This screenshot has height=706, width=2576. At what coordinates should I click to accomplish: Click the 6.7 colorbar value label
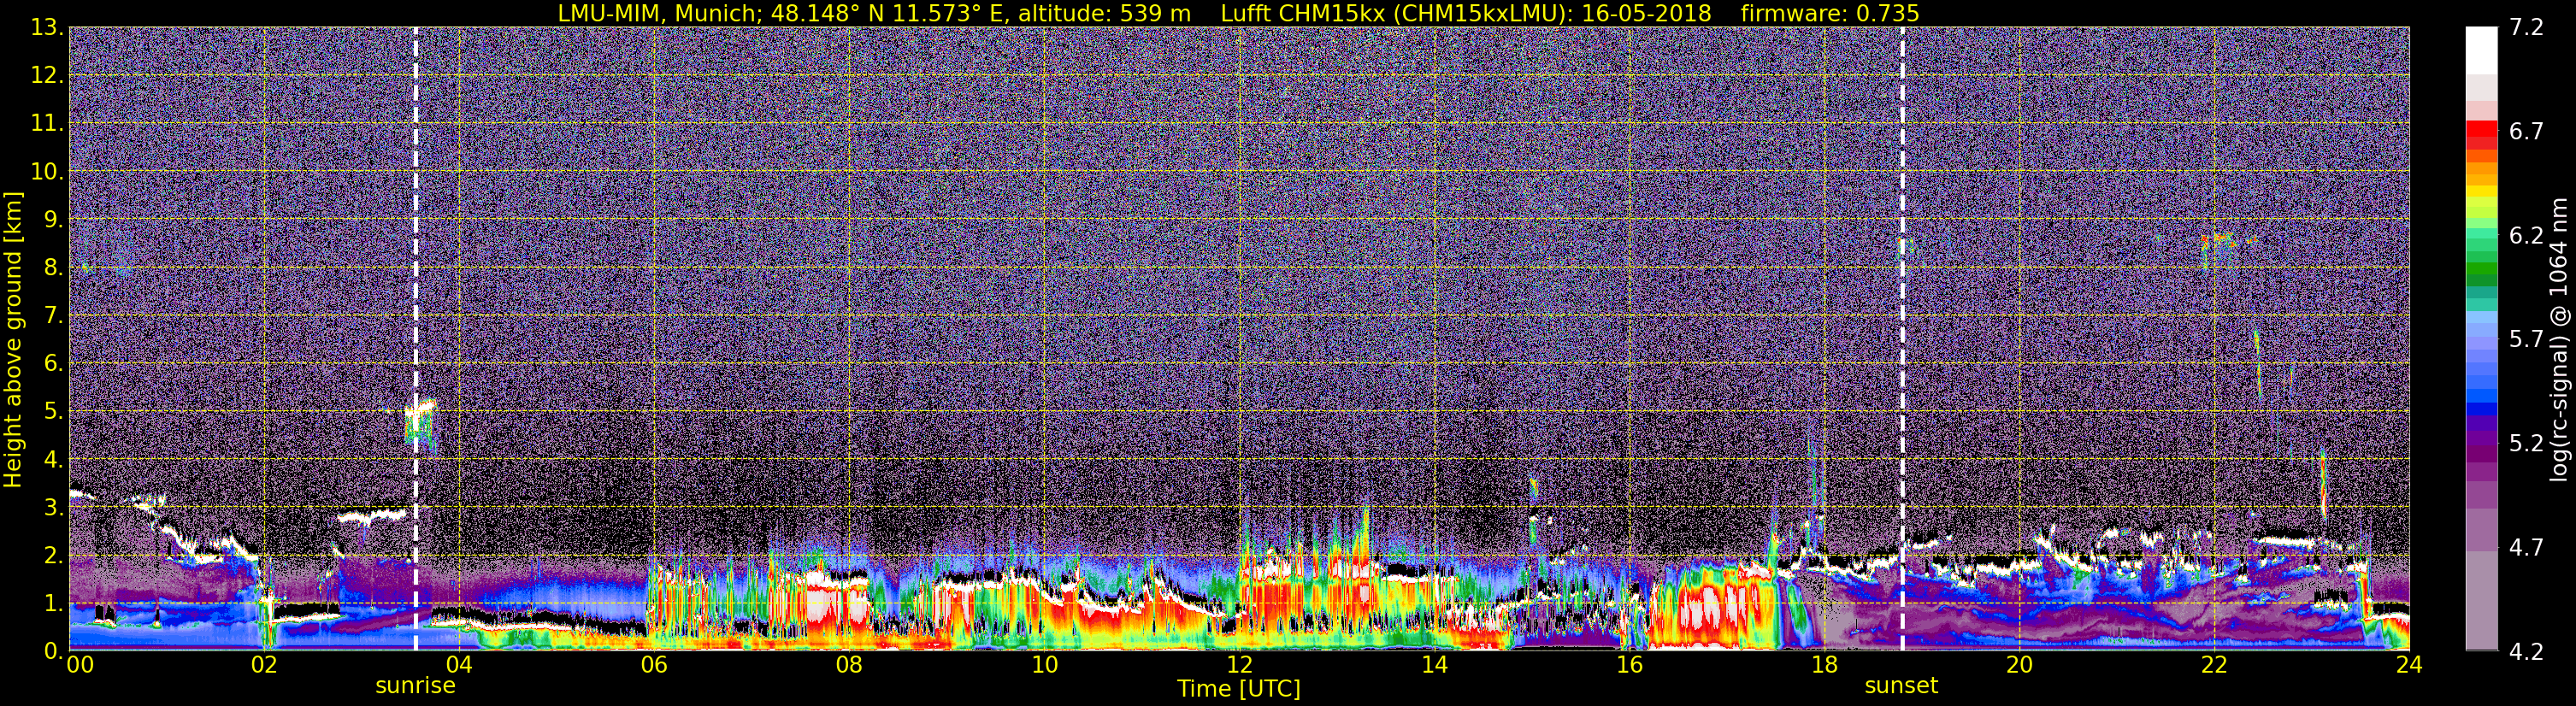coord(2526,131)
